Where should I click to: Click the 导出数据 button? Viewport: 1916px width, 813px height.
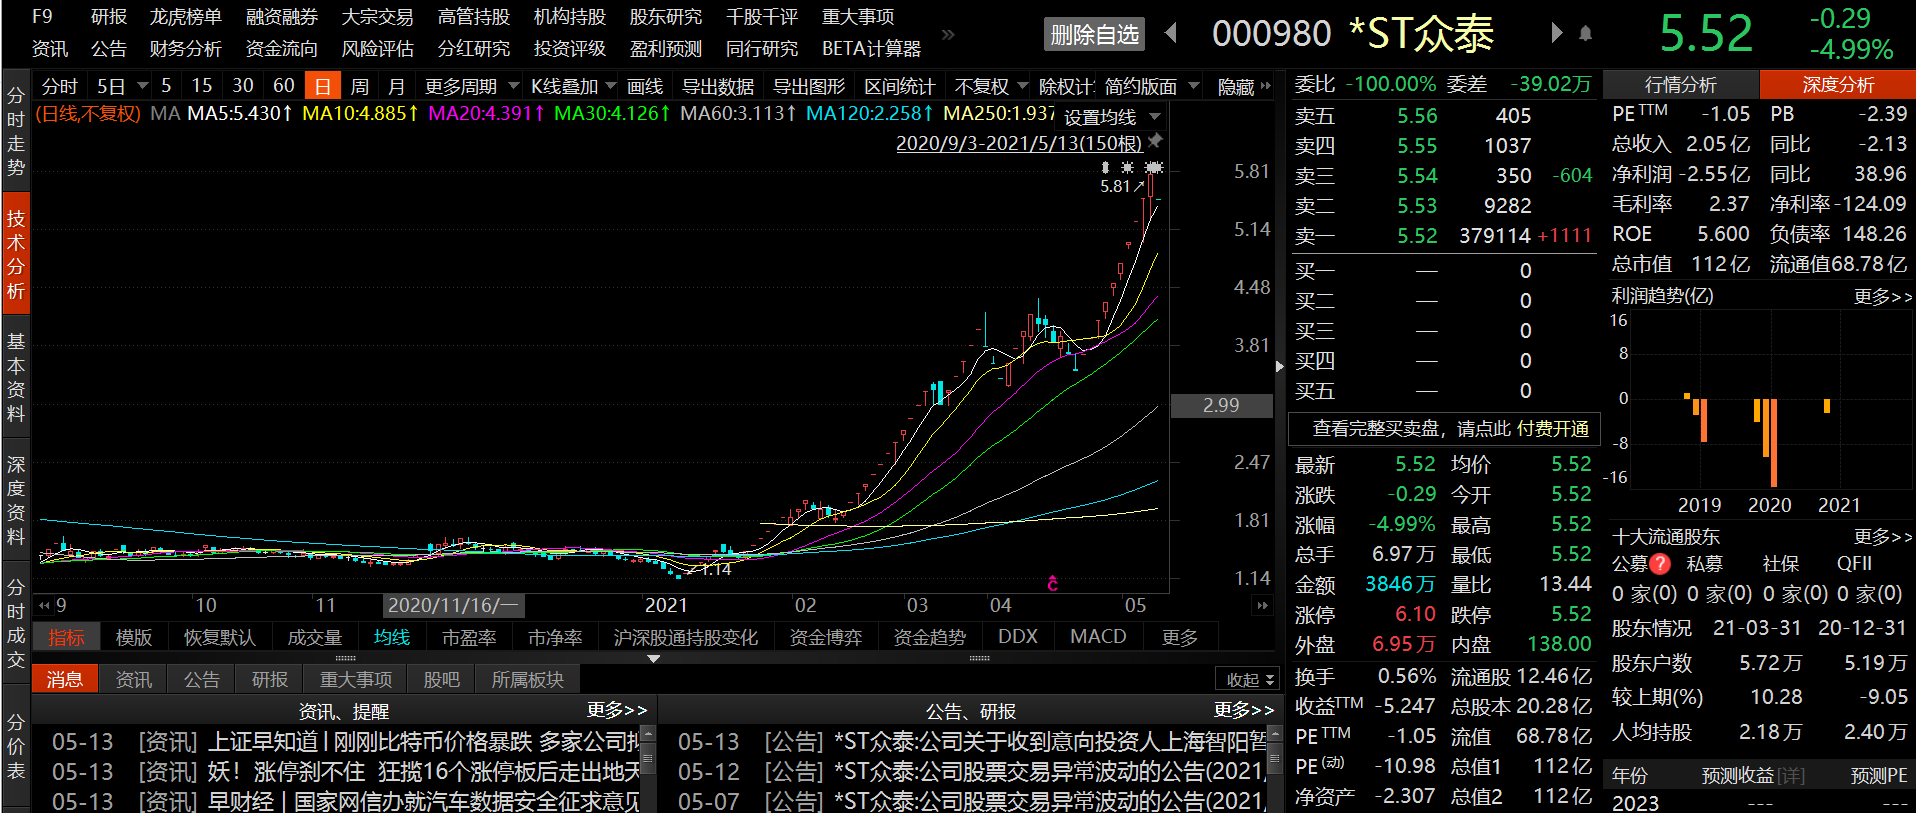[718, 86]
